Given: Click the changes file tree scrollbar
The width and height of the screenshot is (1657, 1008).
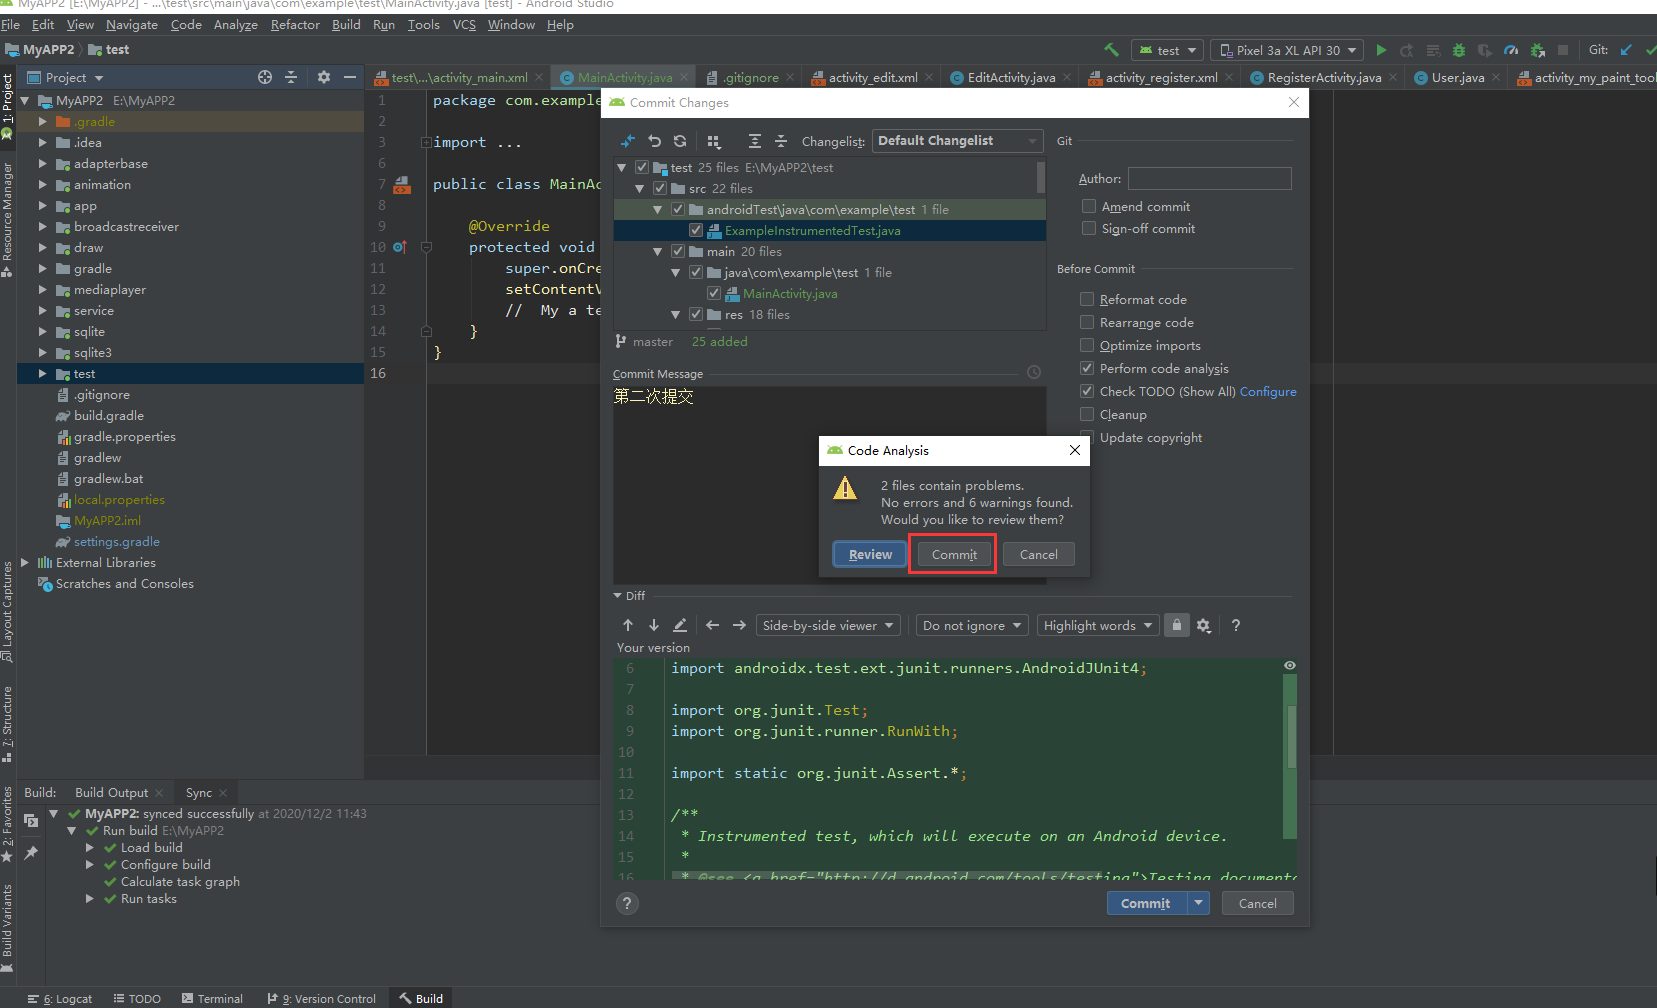Looking at the screenshot, I should 1041,177.
